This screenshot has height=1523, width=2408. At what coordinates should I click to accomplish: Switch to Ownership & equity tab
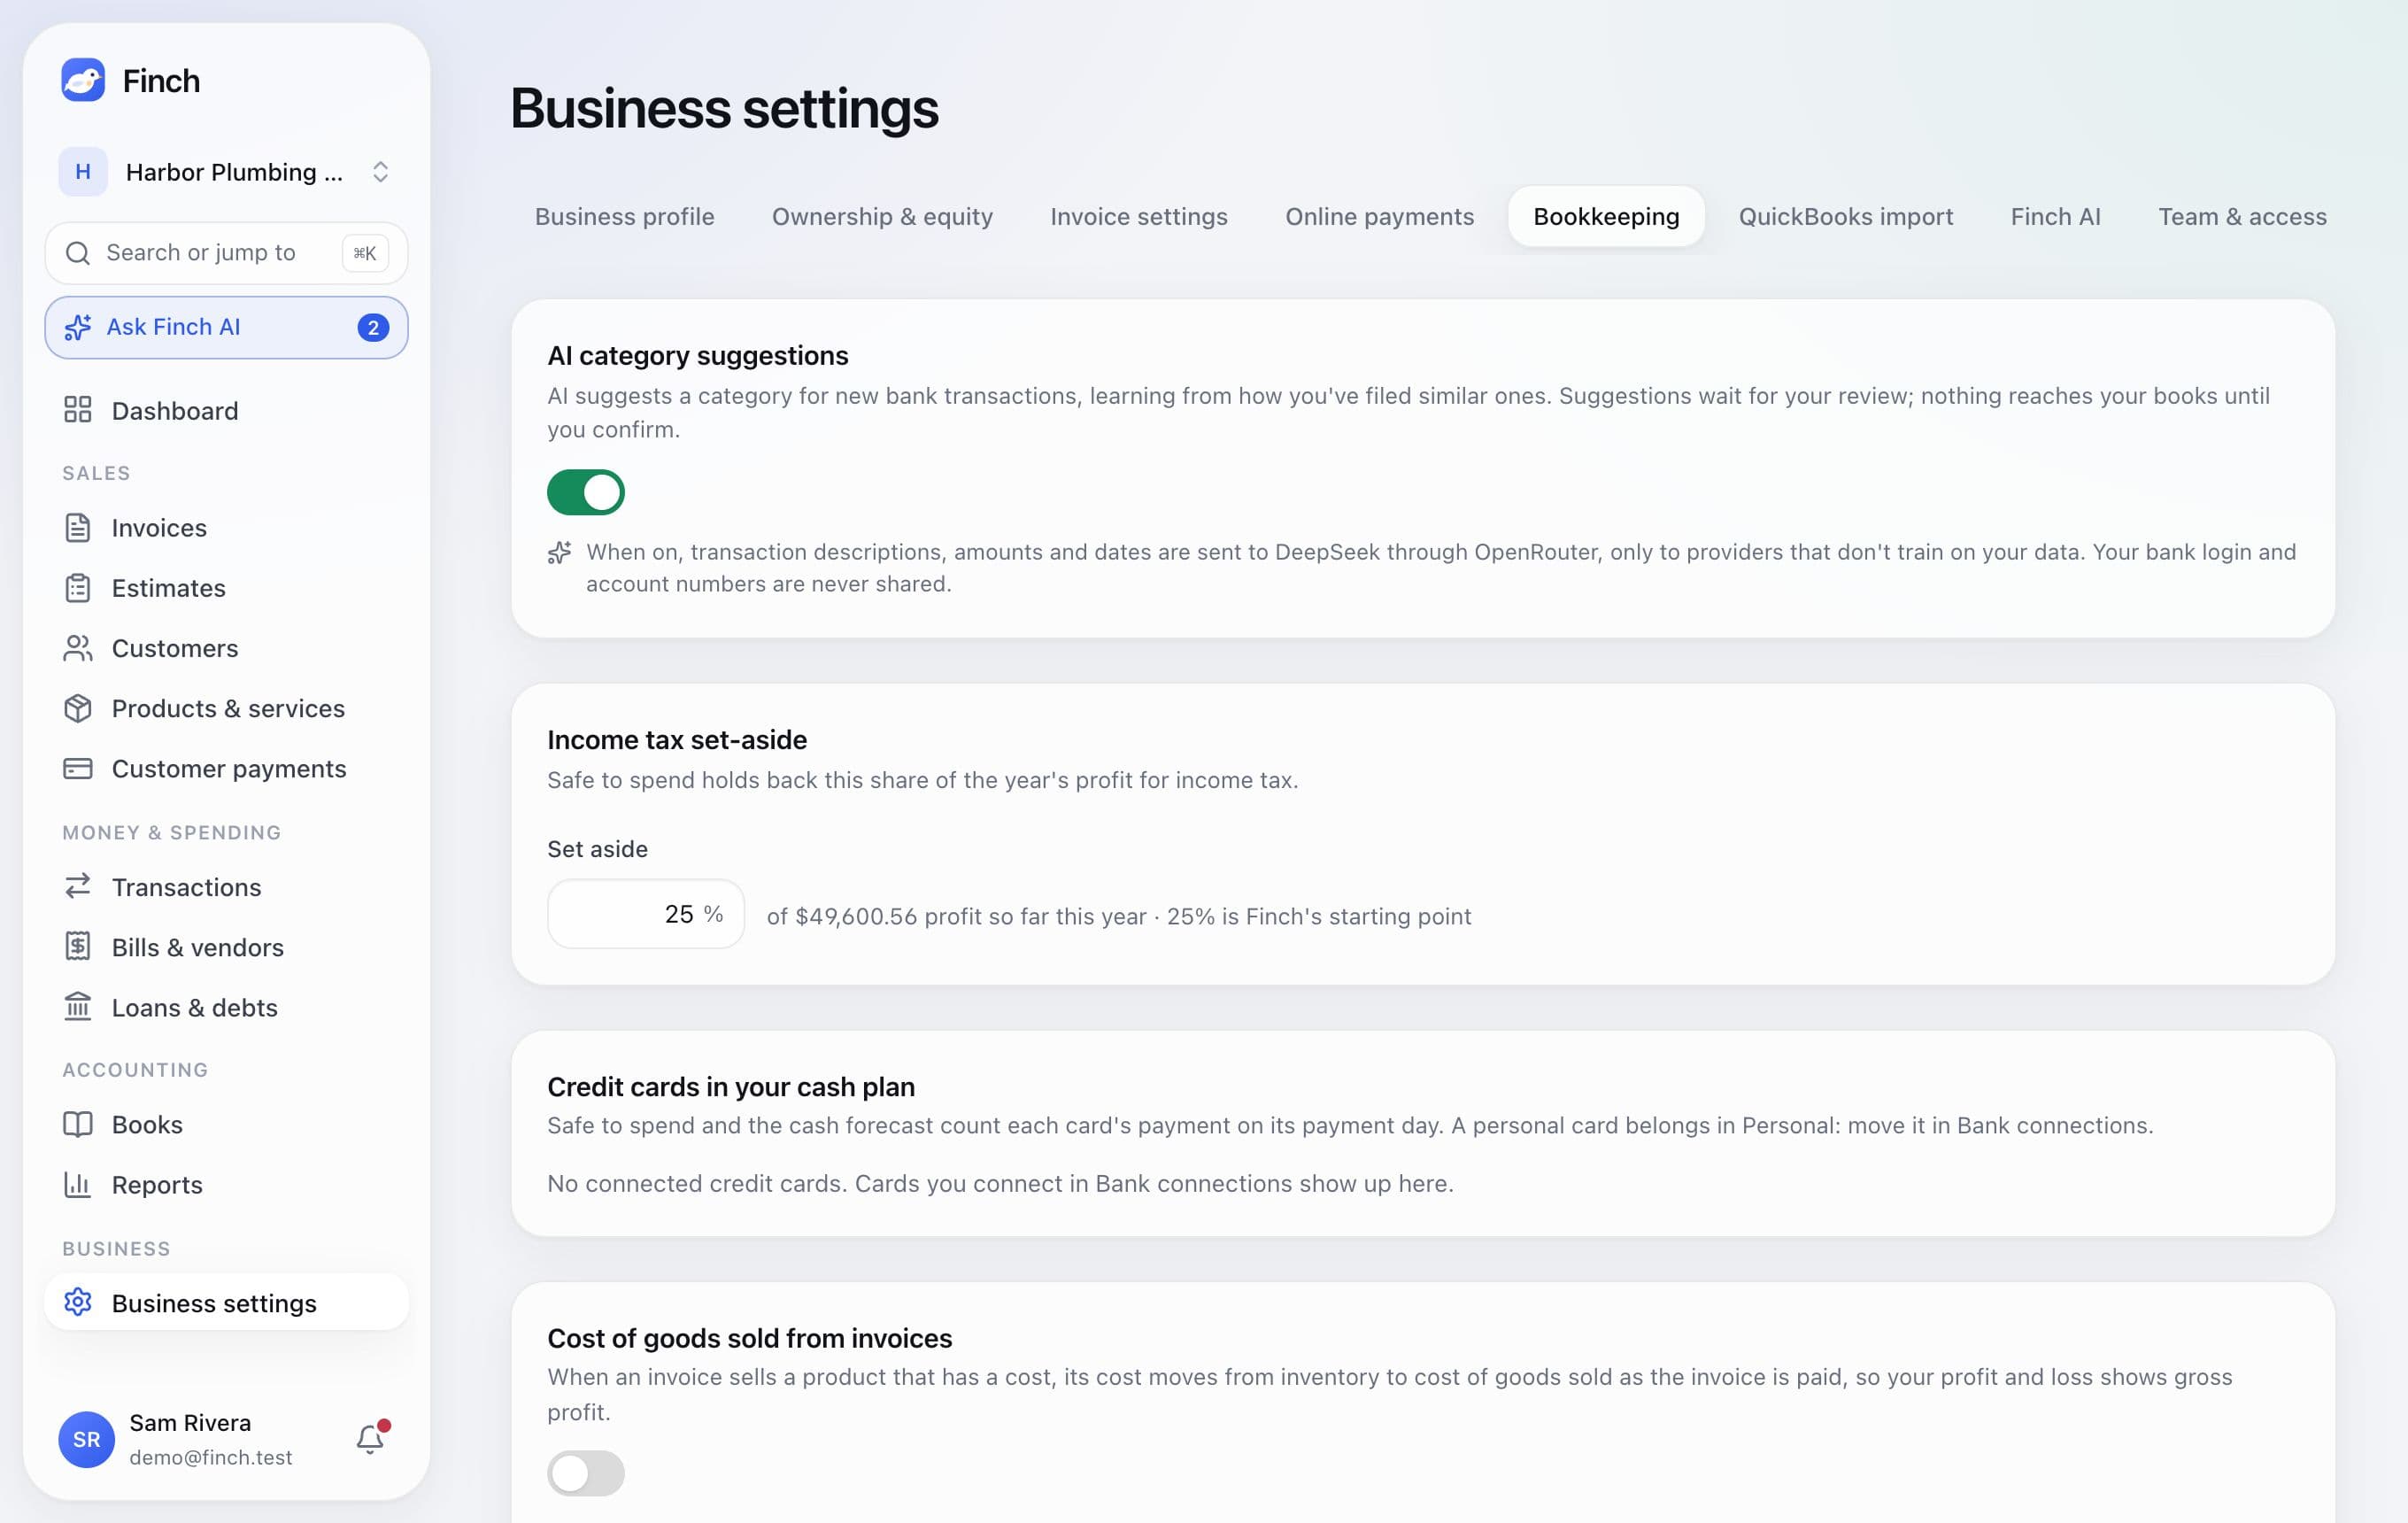(882, 216)
